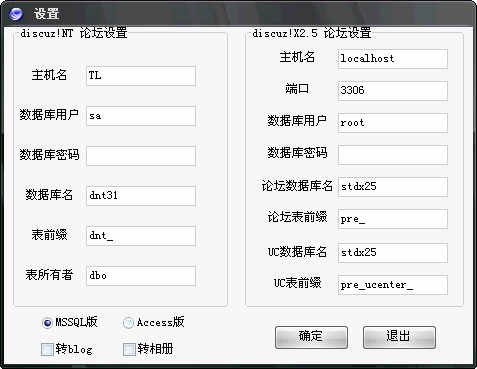Click the 论坛表前缀 field containing pre_
This screenshot has width=477, height=369.
pos(393,219)
